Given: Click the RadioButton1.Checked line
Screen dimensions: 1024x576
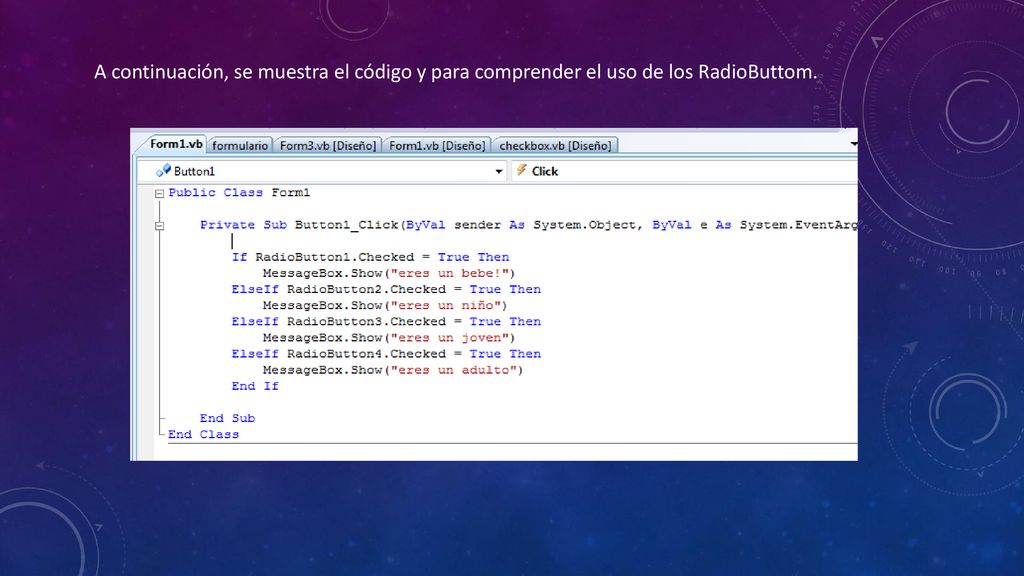Looking at the screenshot, I should point(370,257).
